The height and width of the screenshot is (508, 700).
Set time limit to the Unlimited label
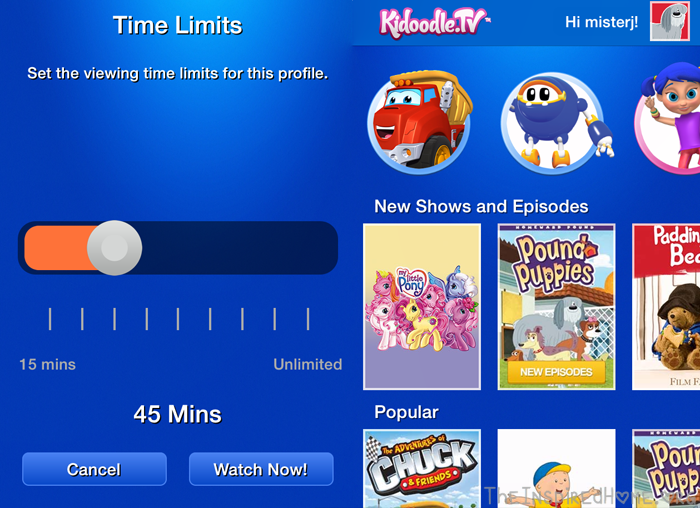308,364
